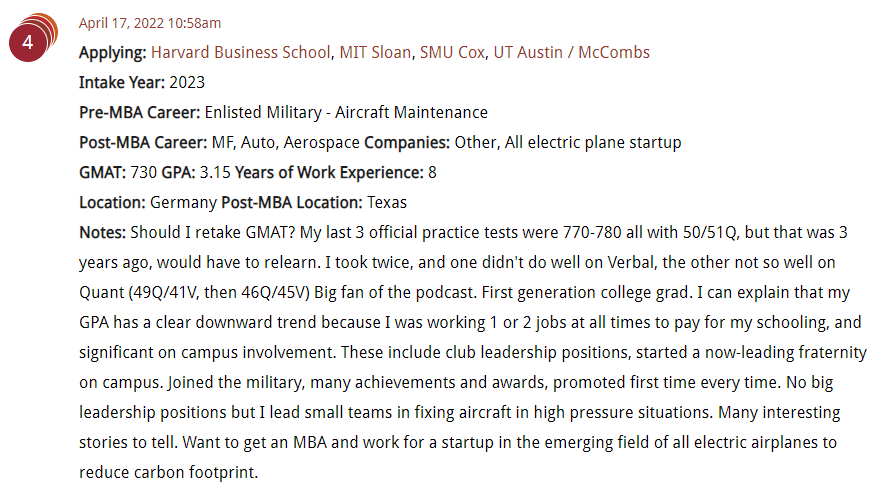Click the red badge showing number 4

28,43
